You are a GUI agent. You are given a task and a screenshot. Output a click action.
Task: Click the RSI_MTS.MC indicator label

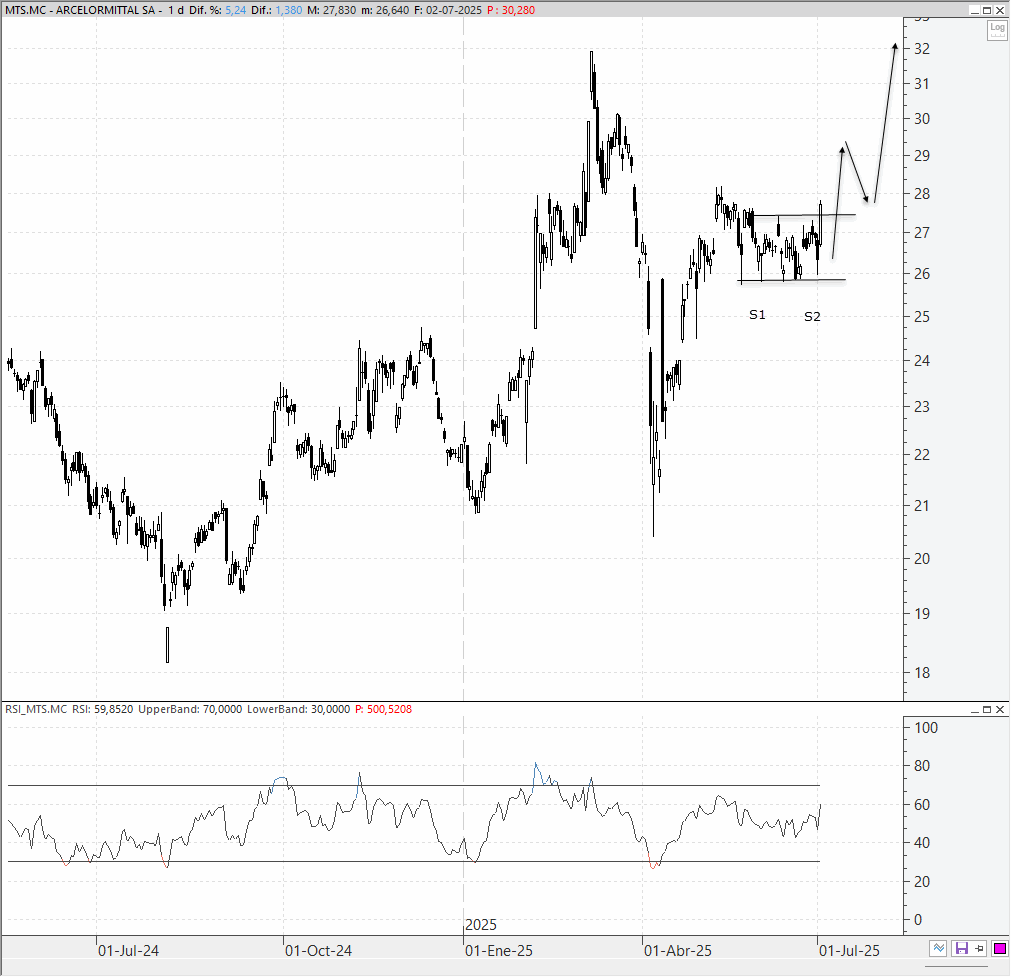coord(36,709)
